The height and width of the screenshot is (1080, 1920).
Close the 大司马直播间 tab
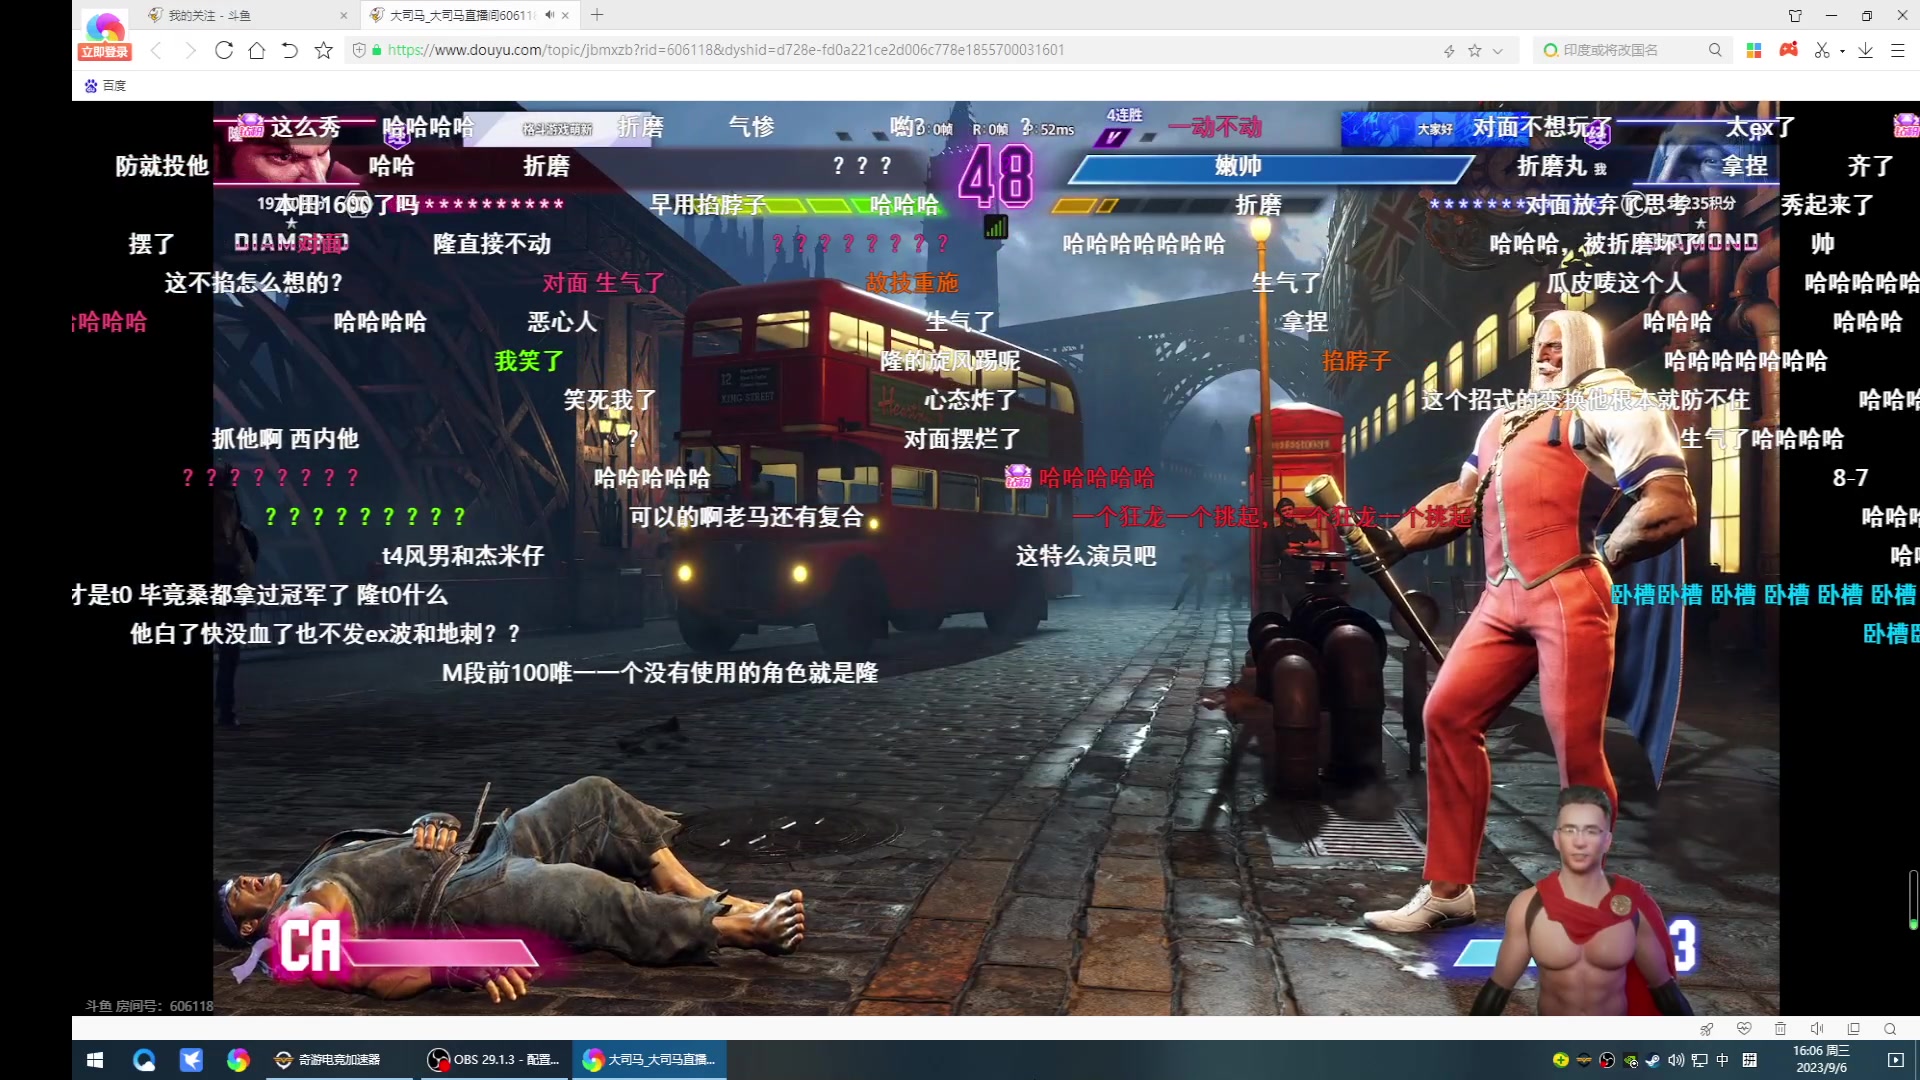[x=566, y=15]
